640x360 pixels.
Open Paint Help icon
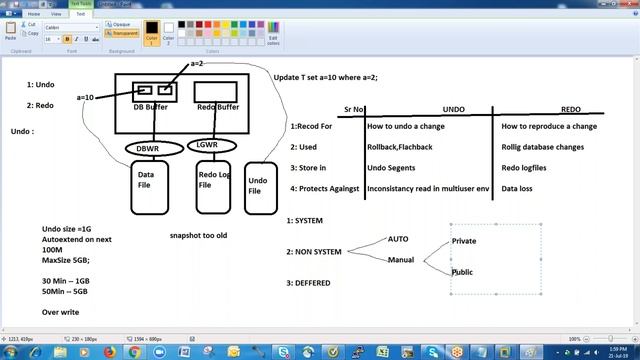click(635, 13)
